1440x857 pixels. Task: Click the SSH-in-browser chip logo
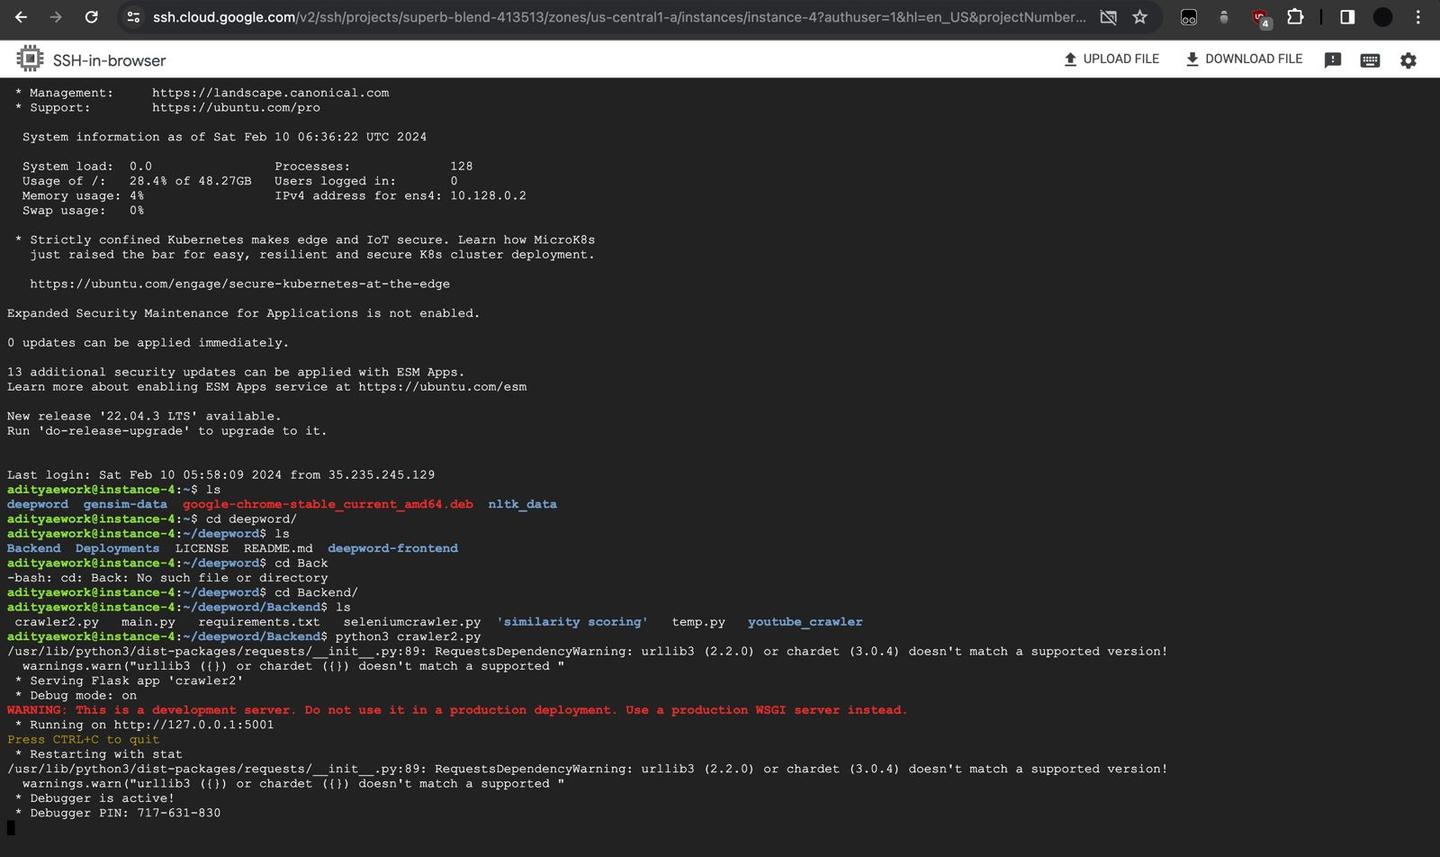(x=30, y=59)
